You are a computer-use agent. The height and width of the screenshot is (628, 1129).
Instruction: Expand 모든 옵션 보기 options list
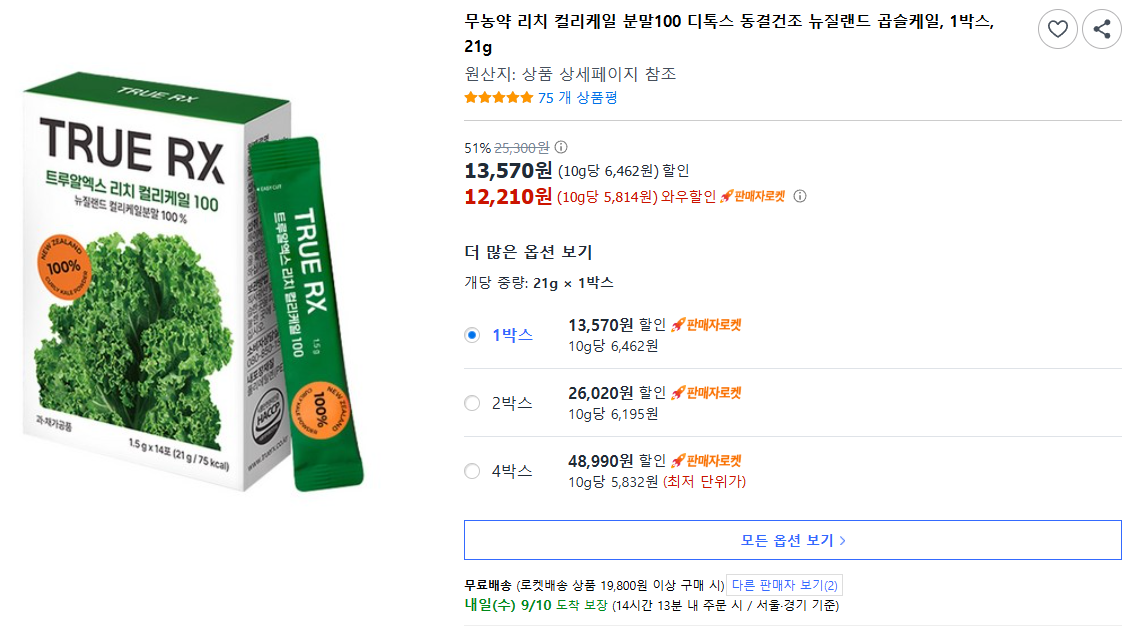(792, 540)
